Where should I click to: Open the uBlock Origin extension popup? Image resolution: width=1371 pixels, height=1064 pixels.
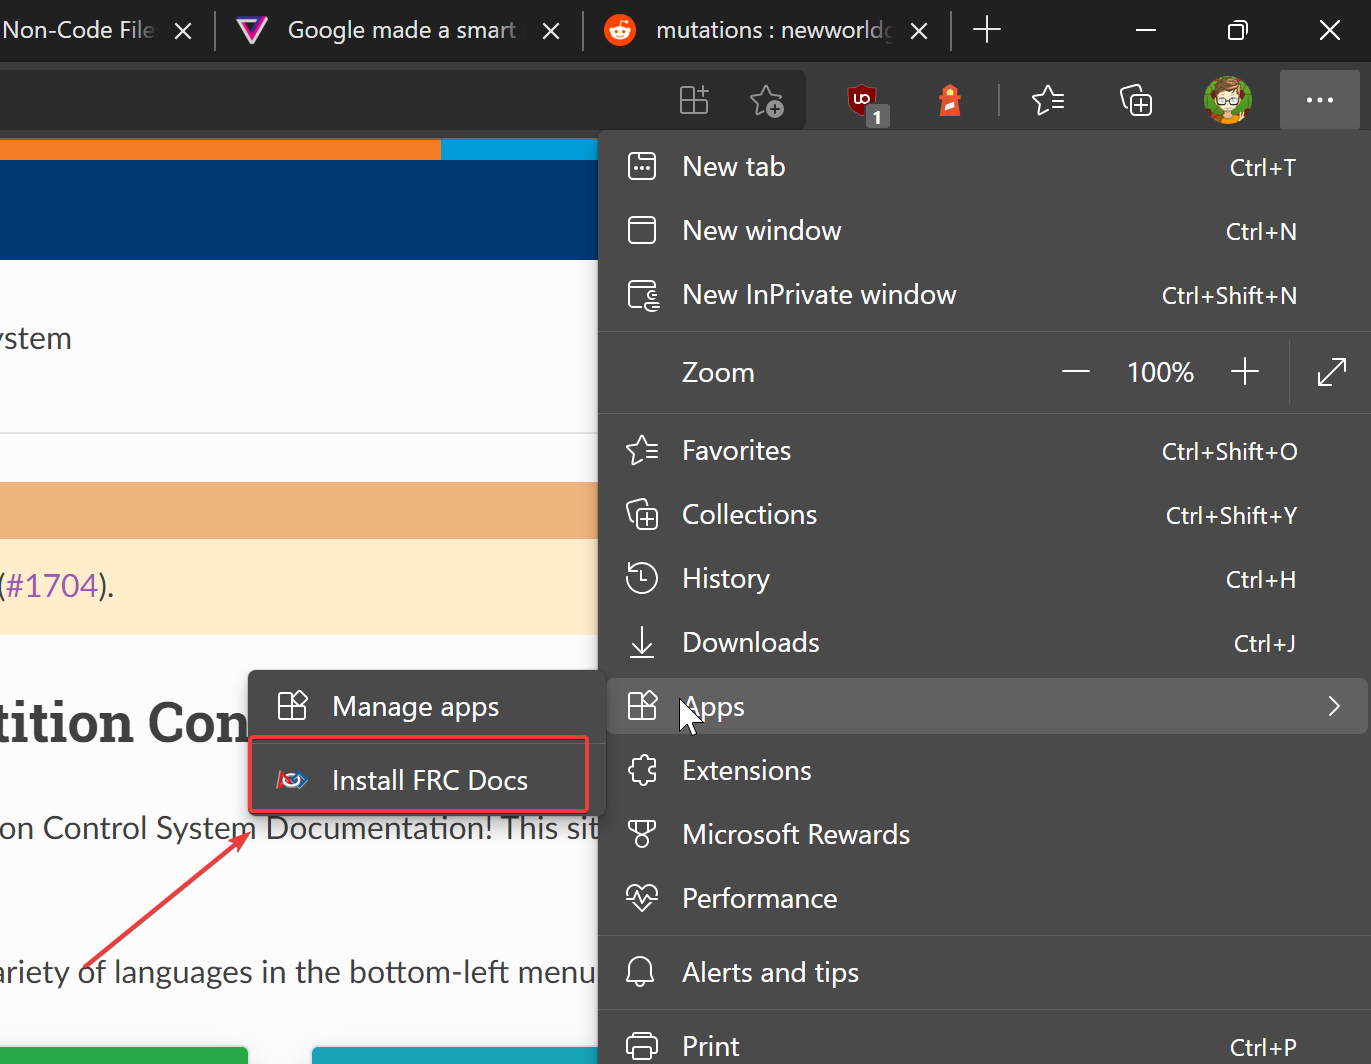coord(862,100)
